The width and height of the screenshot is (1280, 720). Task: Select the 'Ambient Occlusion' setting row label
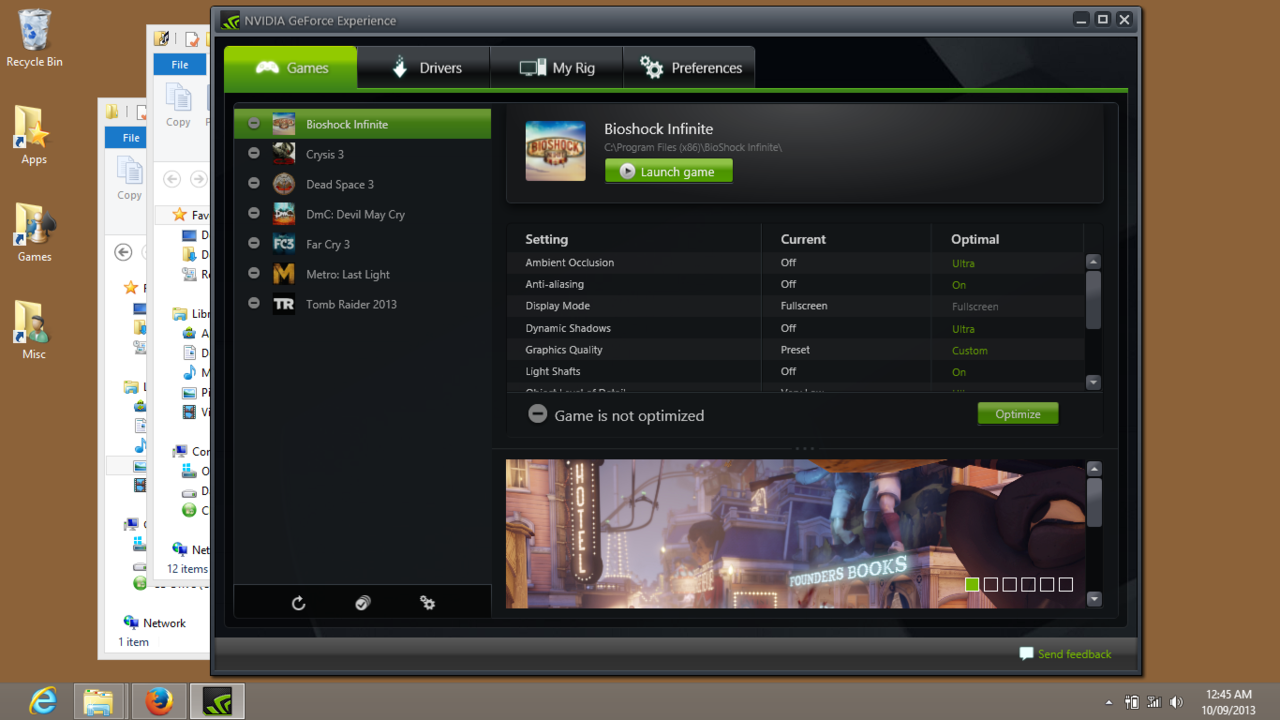point(570,262)
